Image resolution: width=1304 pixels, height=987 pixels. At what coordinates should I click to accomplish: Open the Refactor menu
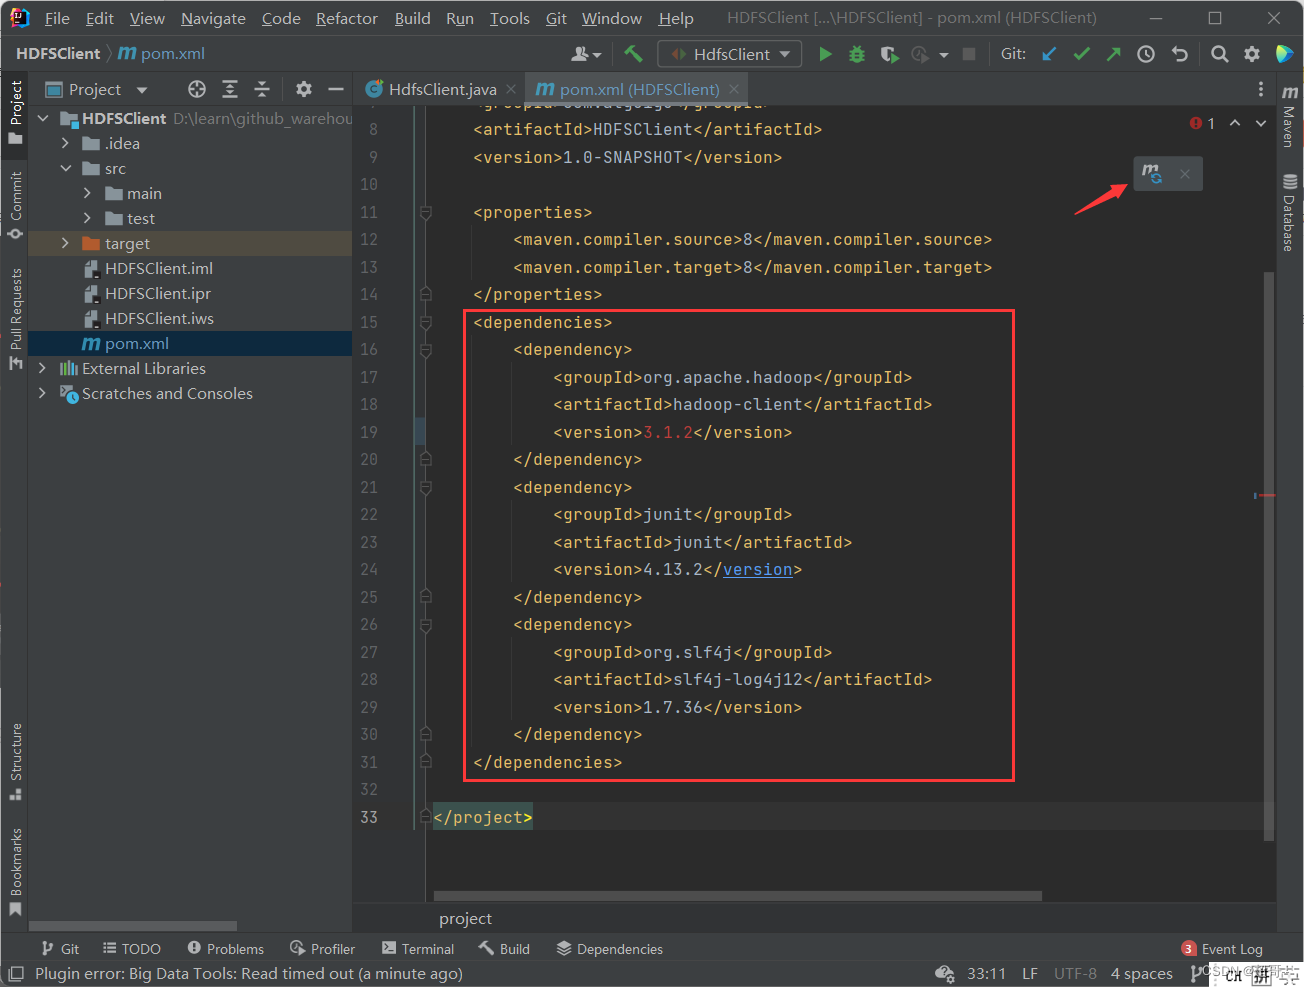tap(347, 18)
